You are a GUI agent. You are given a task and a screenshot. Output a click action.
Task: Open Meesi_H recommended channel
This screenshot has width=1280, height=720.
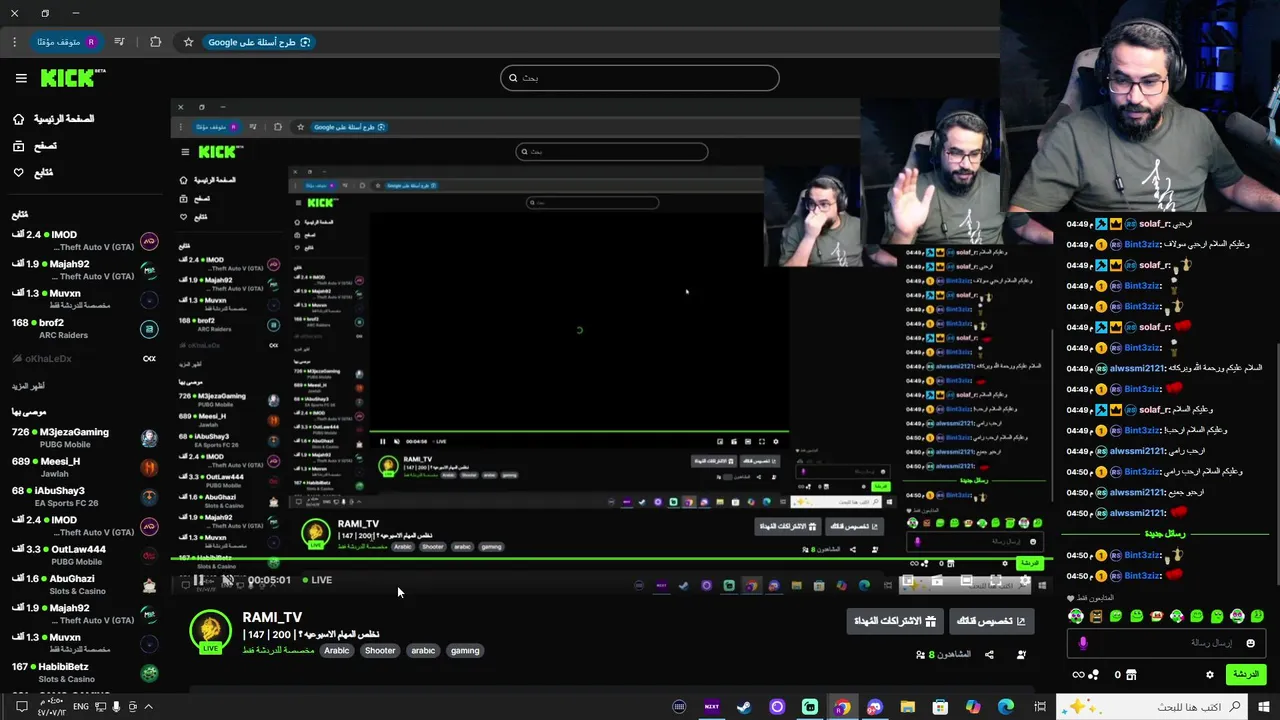(85, 467)
